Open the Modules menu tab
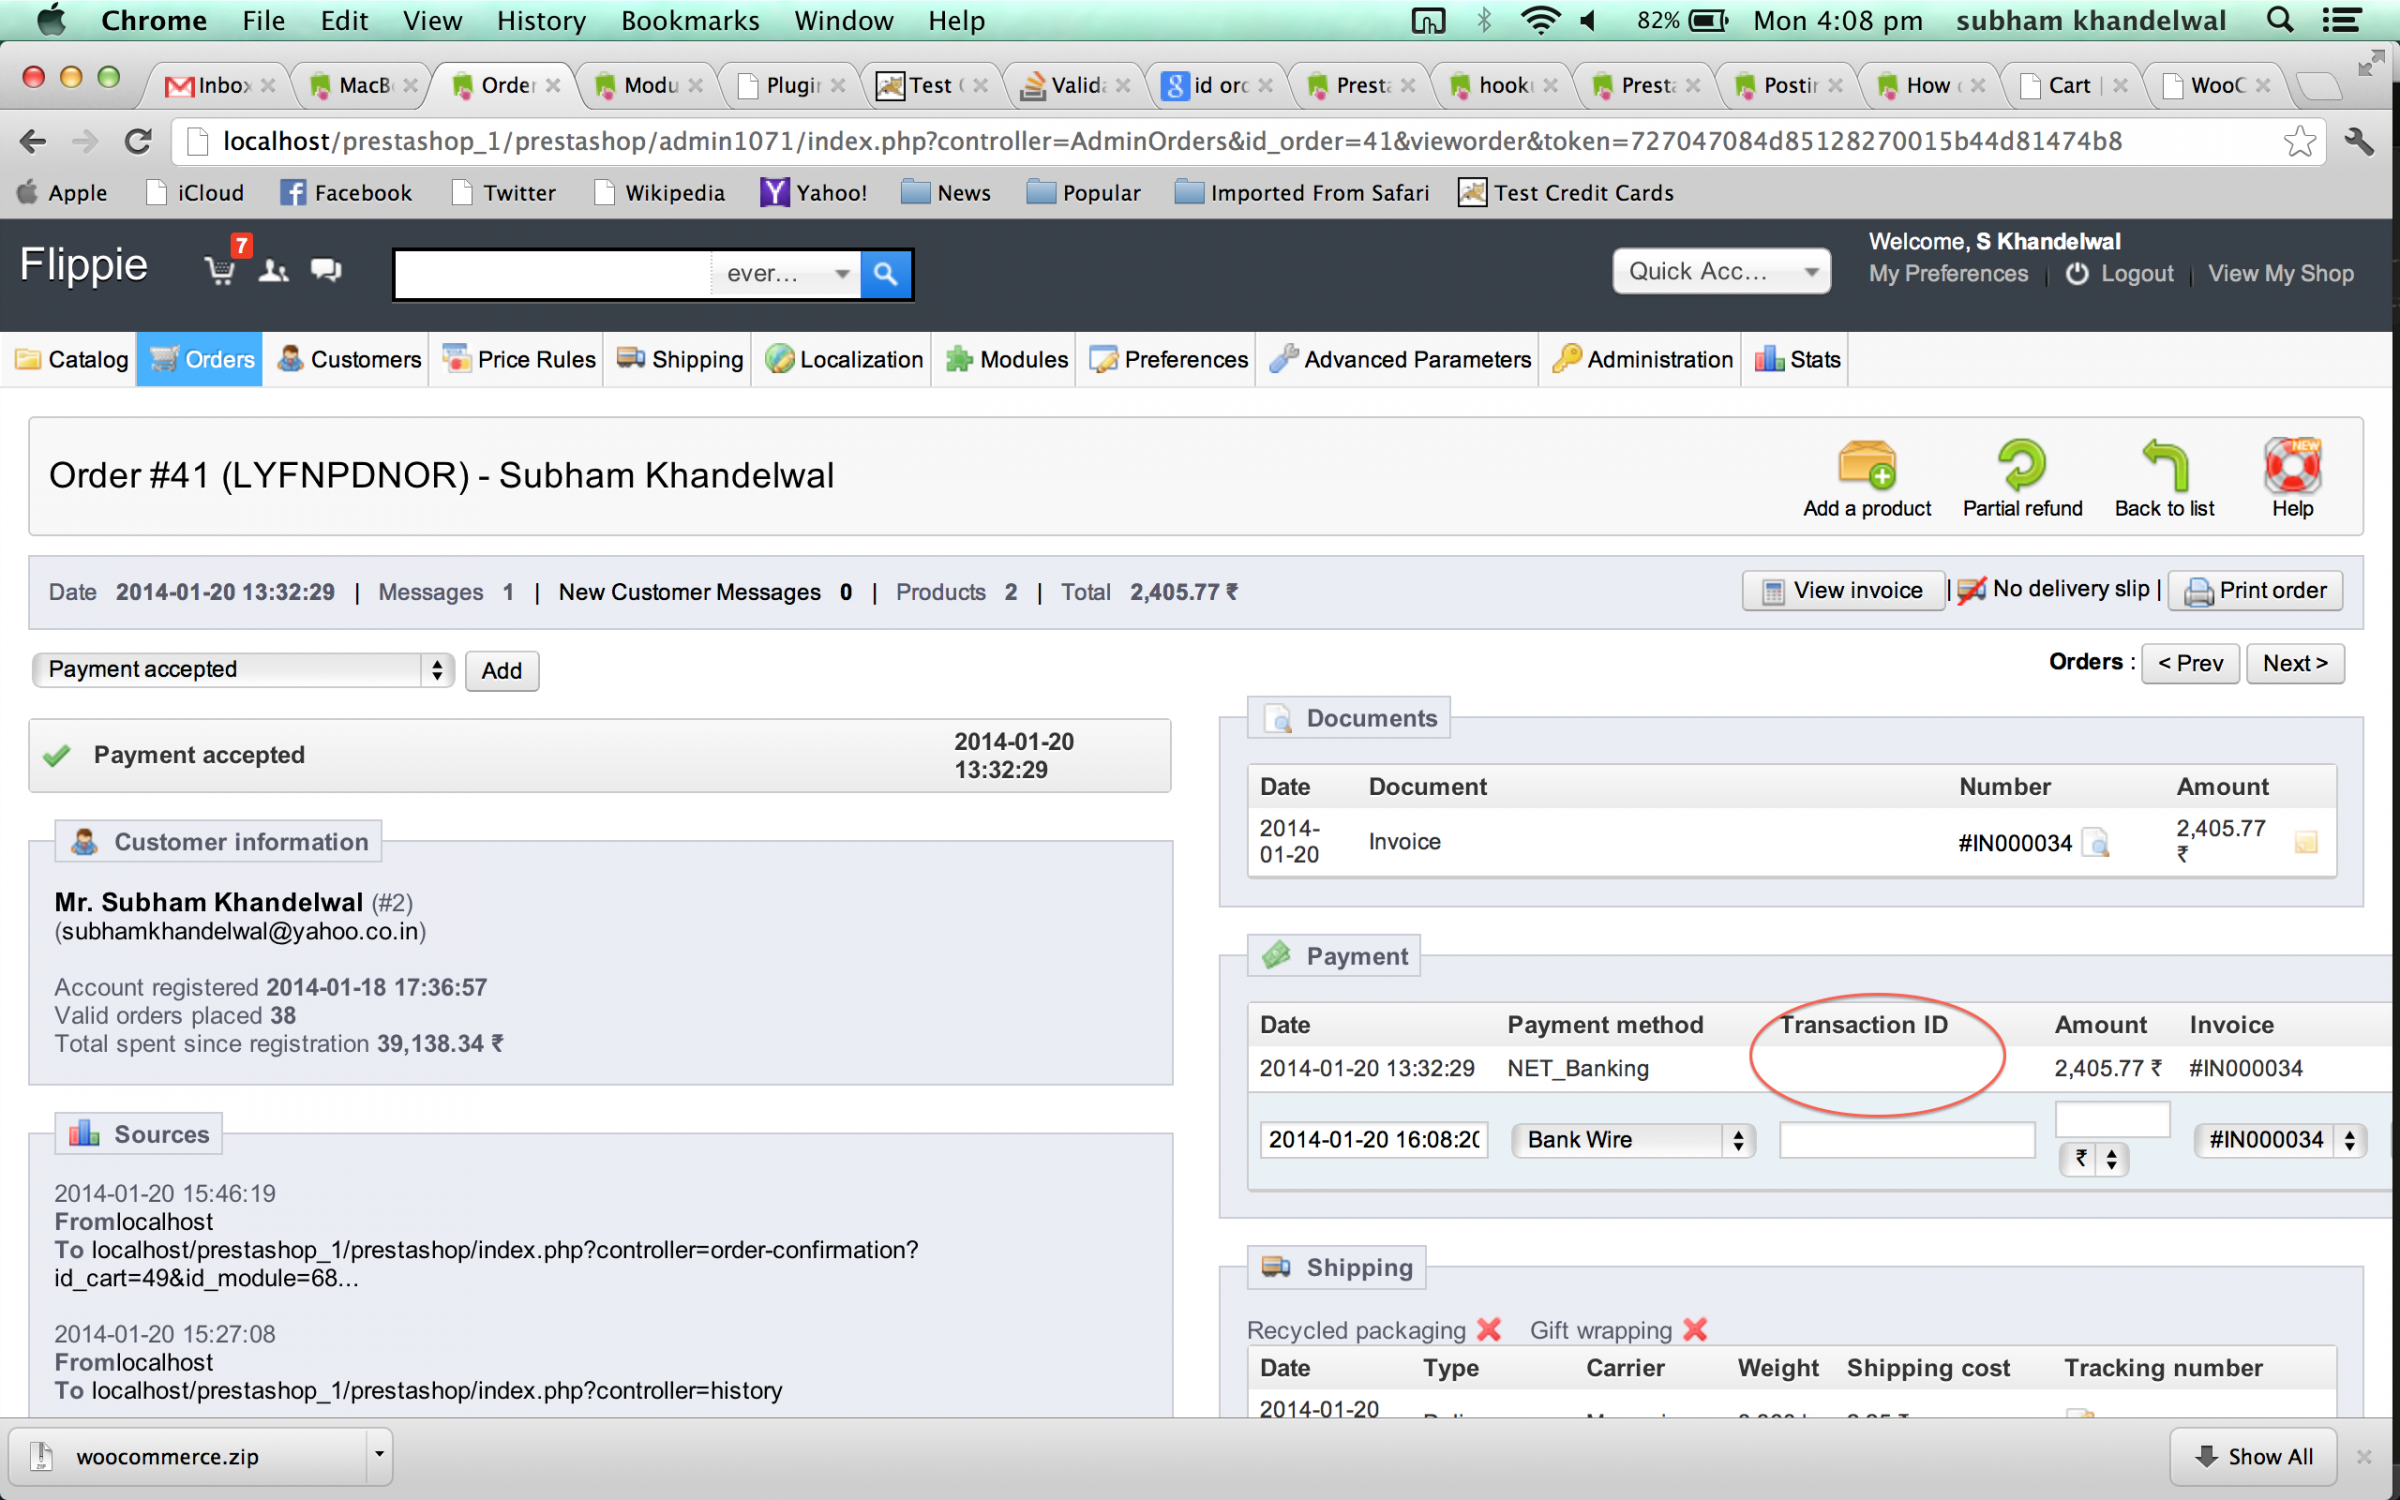Viewport: 2400px width, 1500px height. point(1007,359)
